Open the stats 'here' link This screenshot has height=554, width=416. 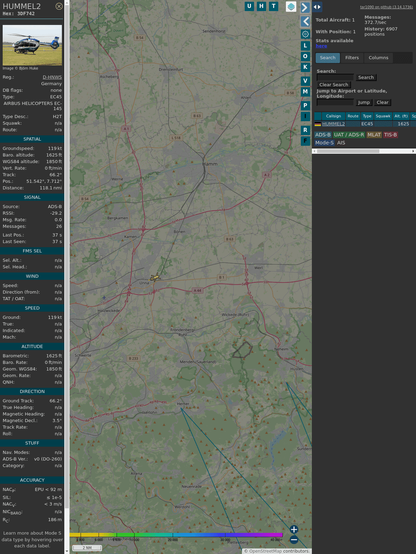321,46
